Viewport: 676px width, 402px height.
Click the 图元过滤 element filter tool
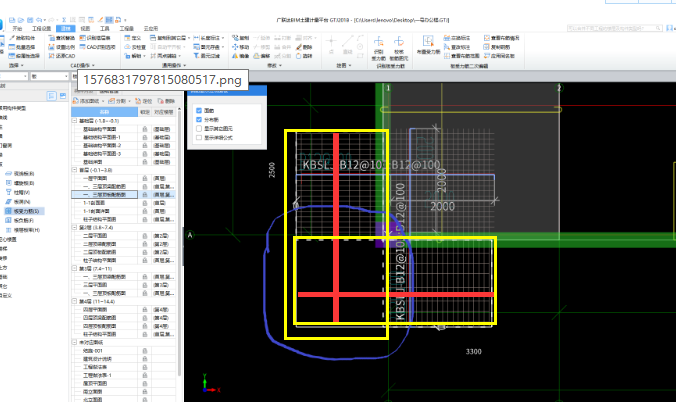(x=207, y=56)
